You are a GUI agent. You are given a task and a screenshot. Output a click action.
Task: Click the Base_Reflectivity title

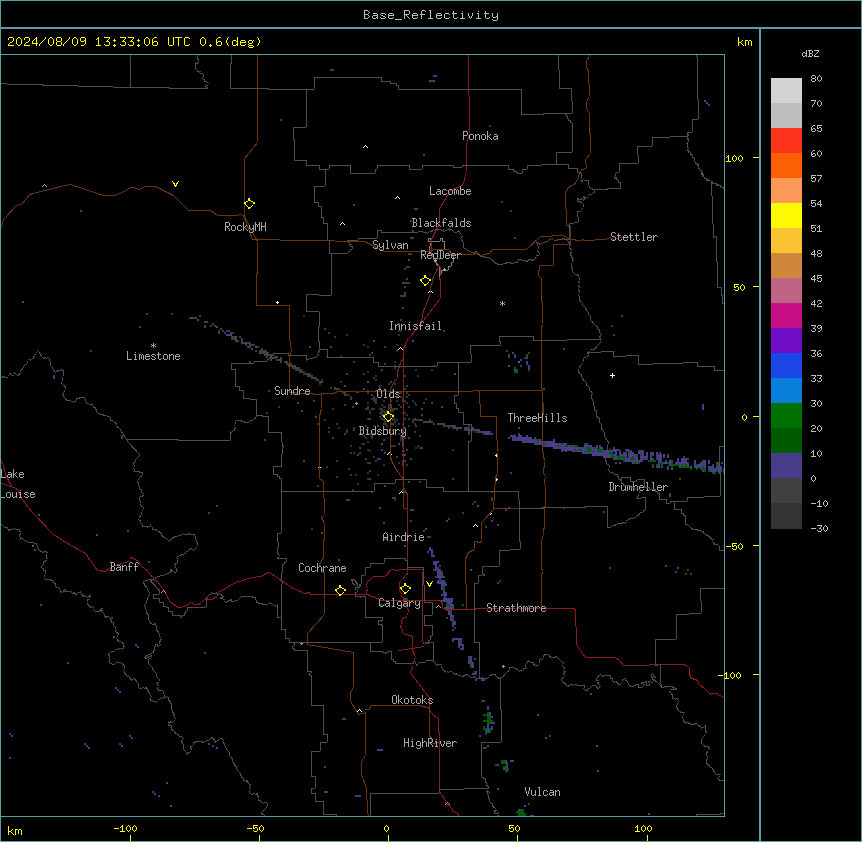431,15
